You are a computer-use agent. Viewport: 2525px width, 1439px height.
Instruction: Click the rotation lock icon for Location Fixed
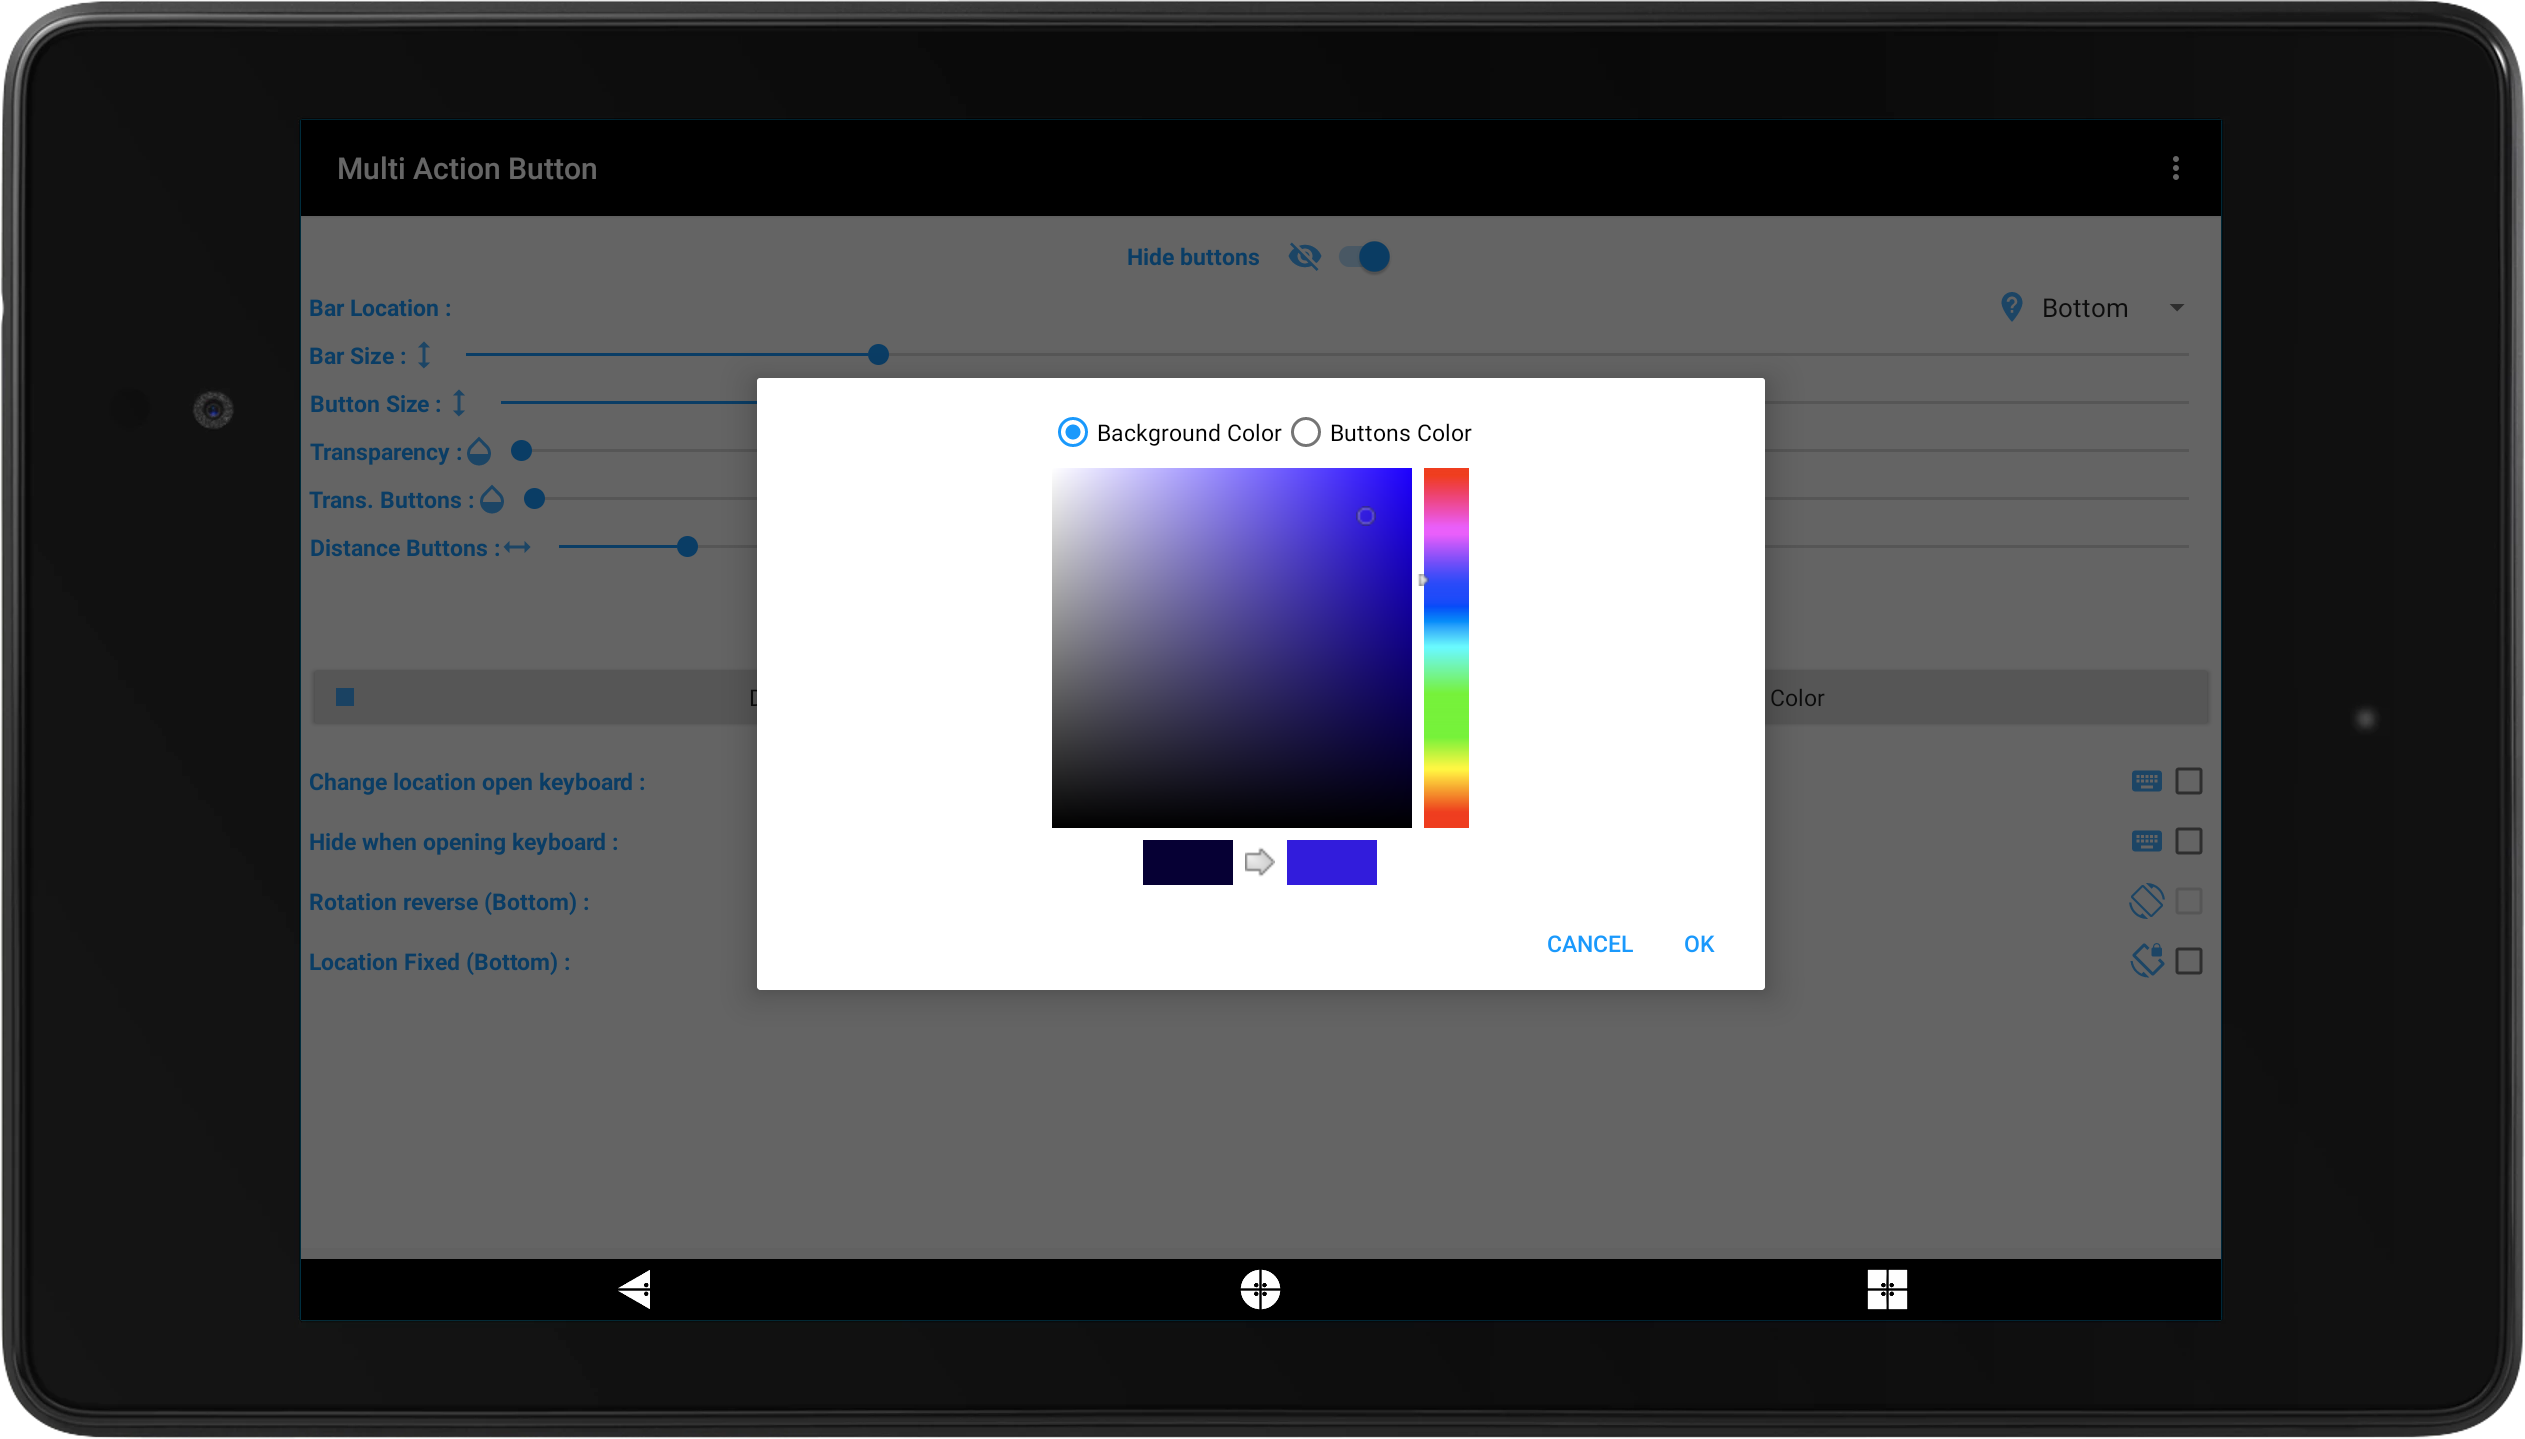2146,961
